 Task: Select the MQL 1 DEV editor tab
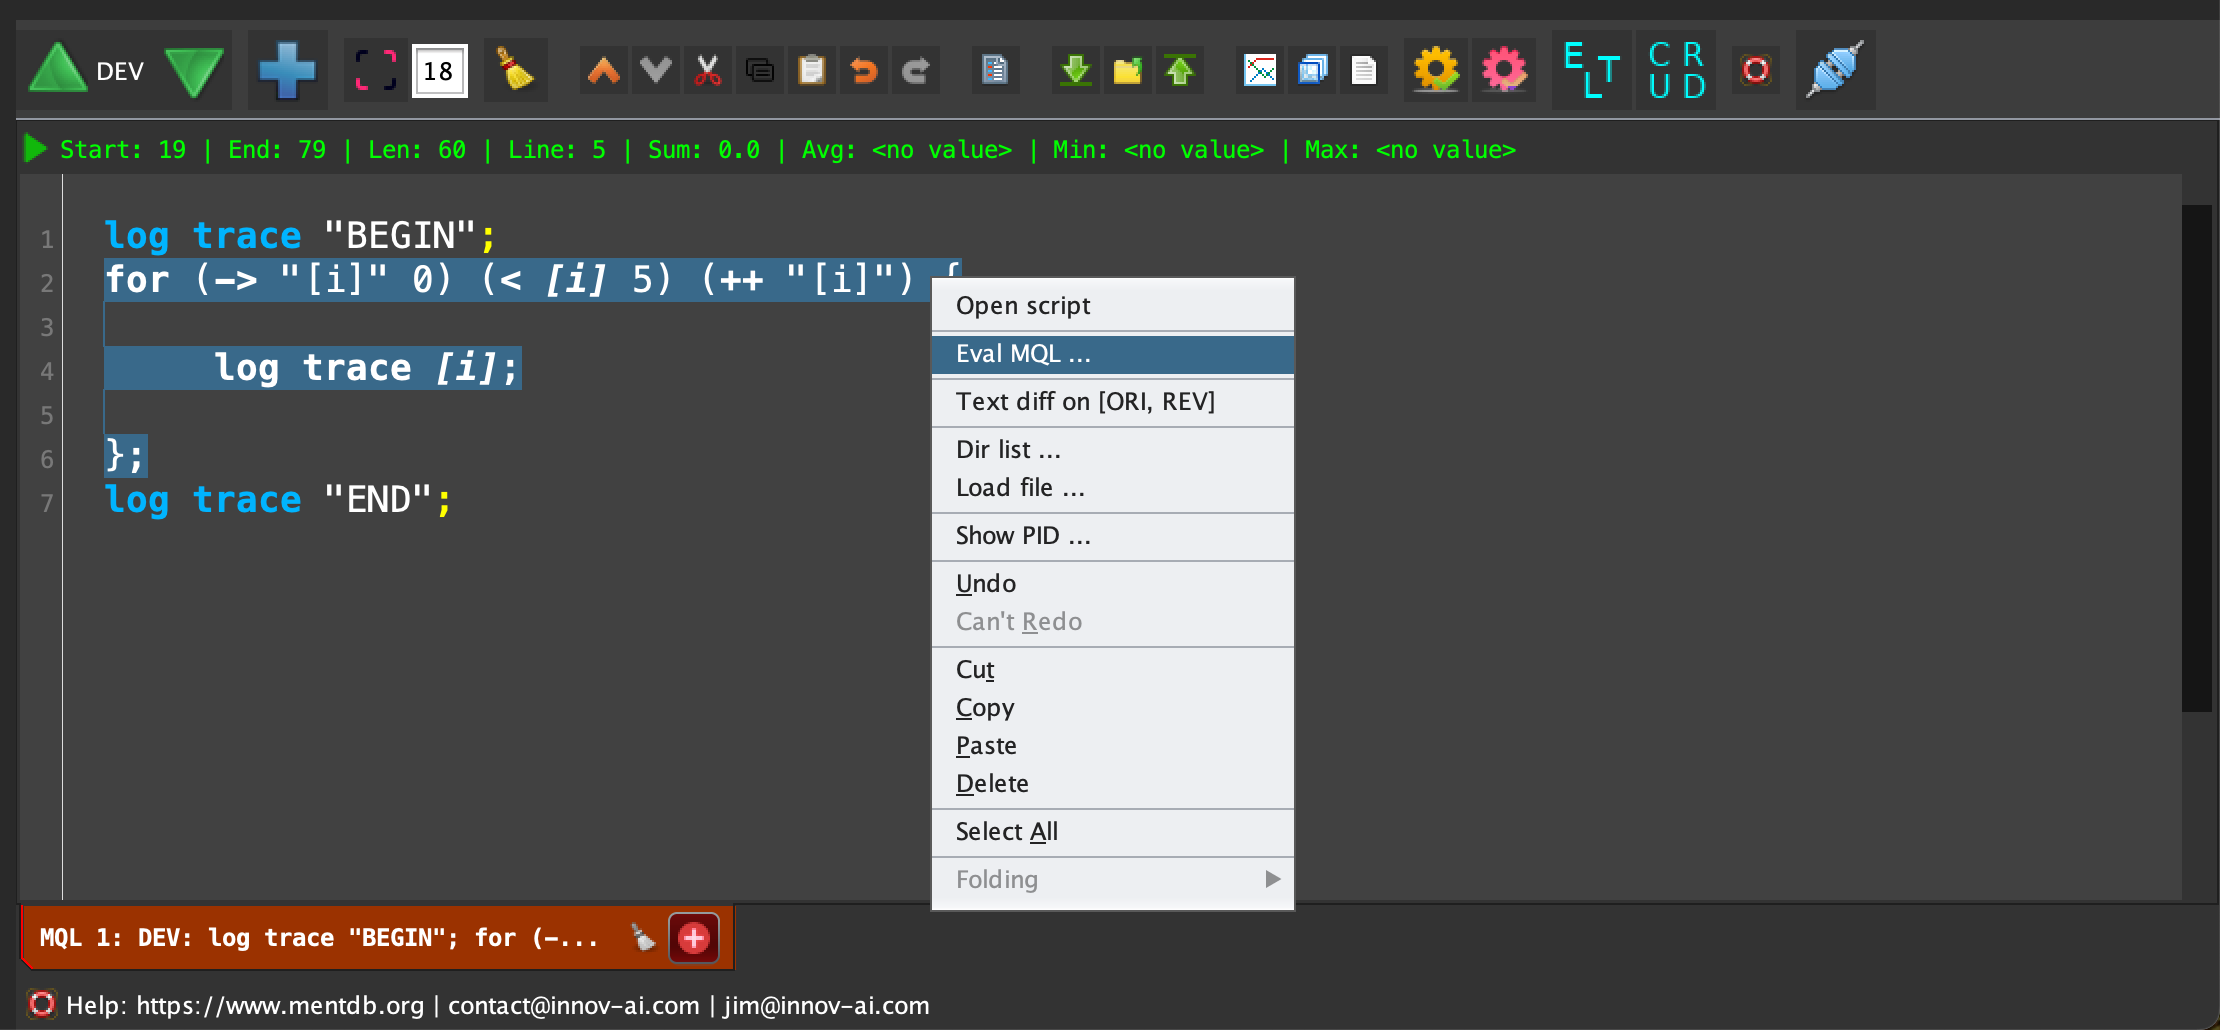320,938
